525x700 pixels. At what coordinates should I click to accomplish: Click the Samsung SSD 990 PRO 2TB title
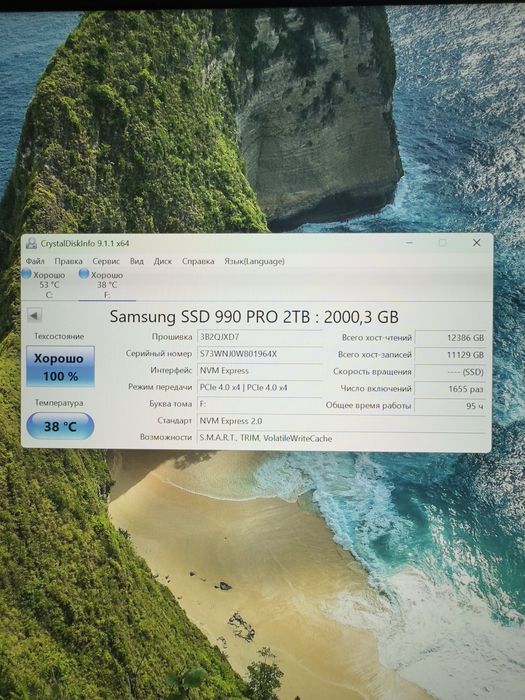point(254,317)
